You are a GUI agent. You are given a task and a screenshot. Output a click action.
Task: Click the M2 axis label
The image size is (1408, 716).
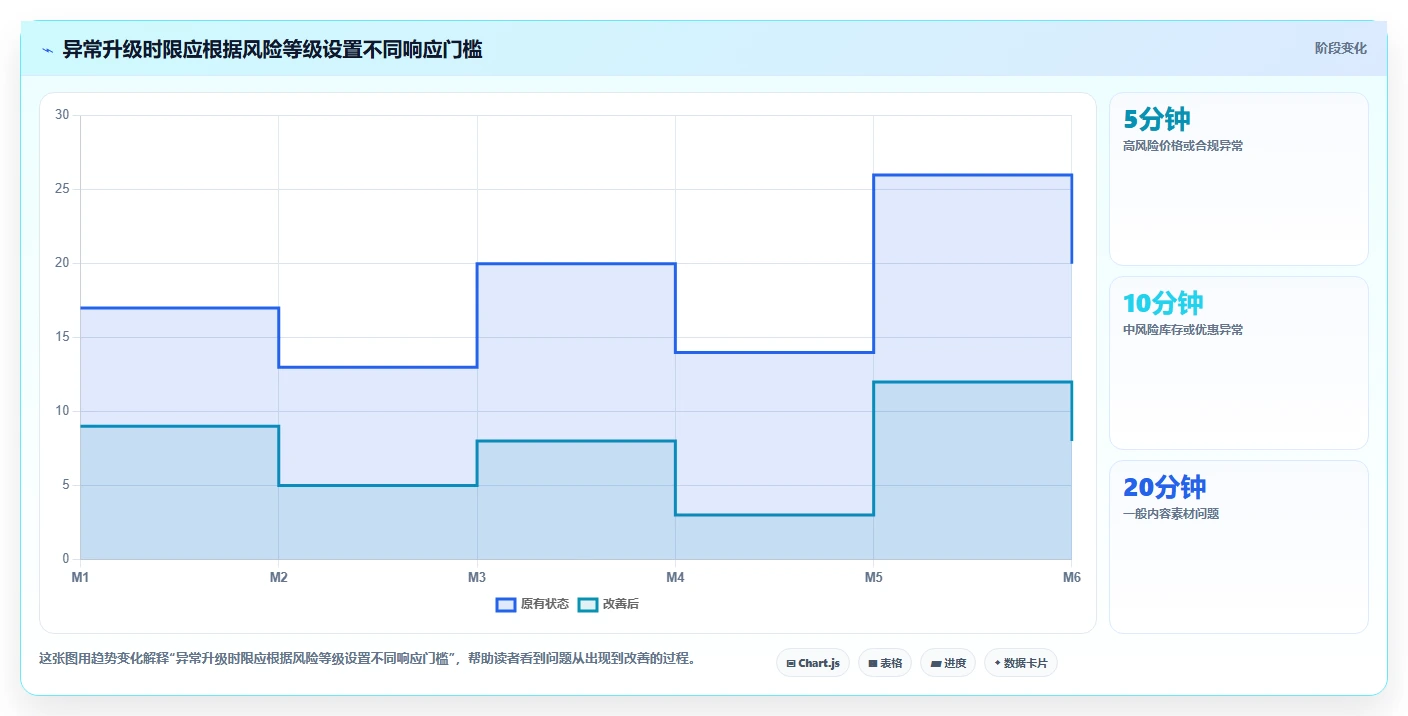pyautogui.click(x=279, y=577)
